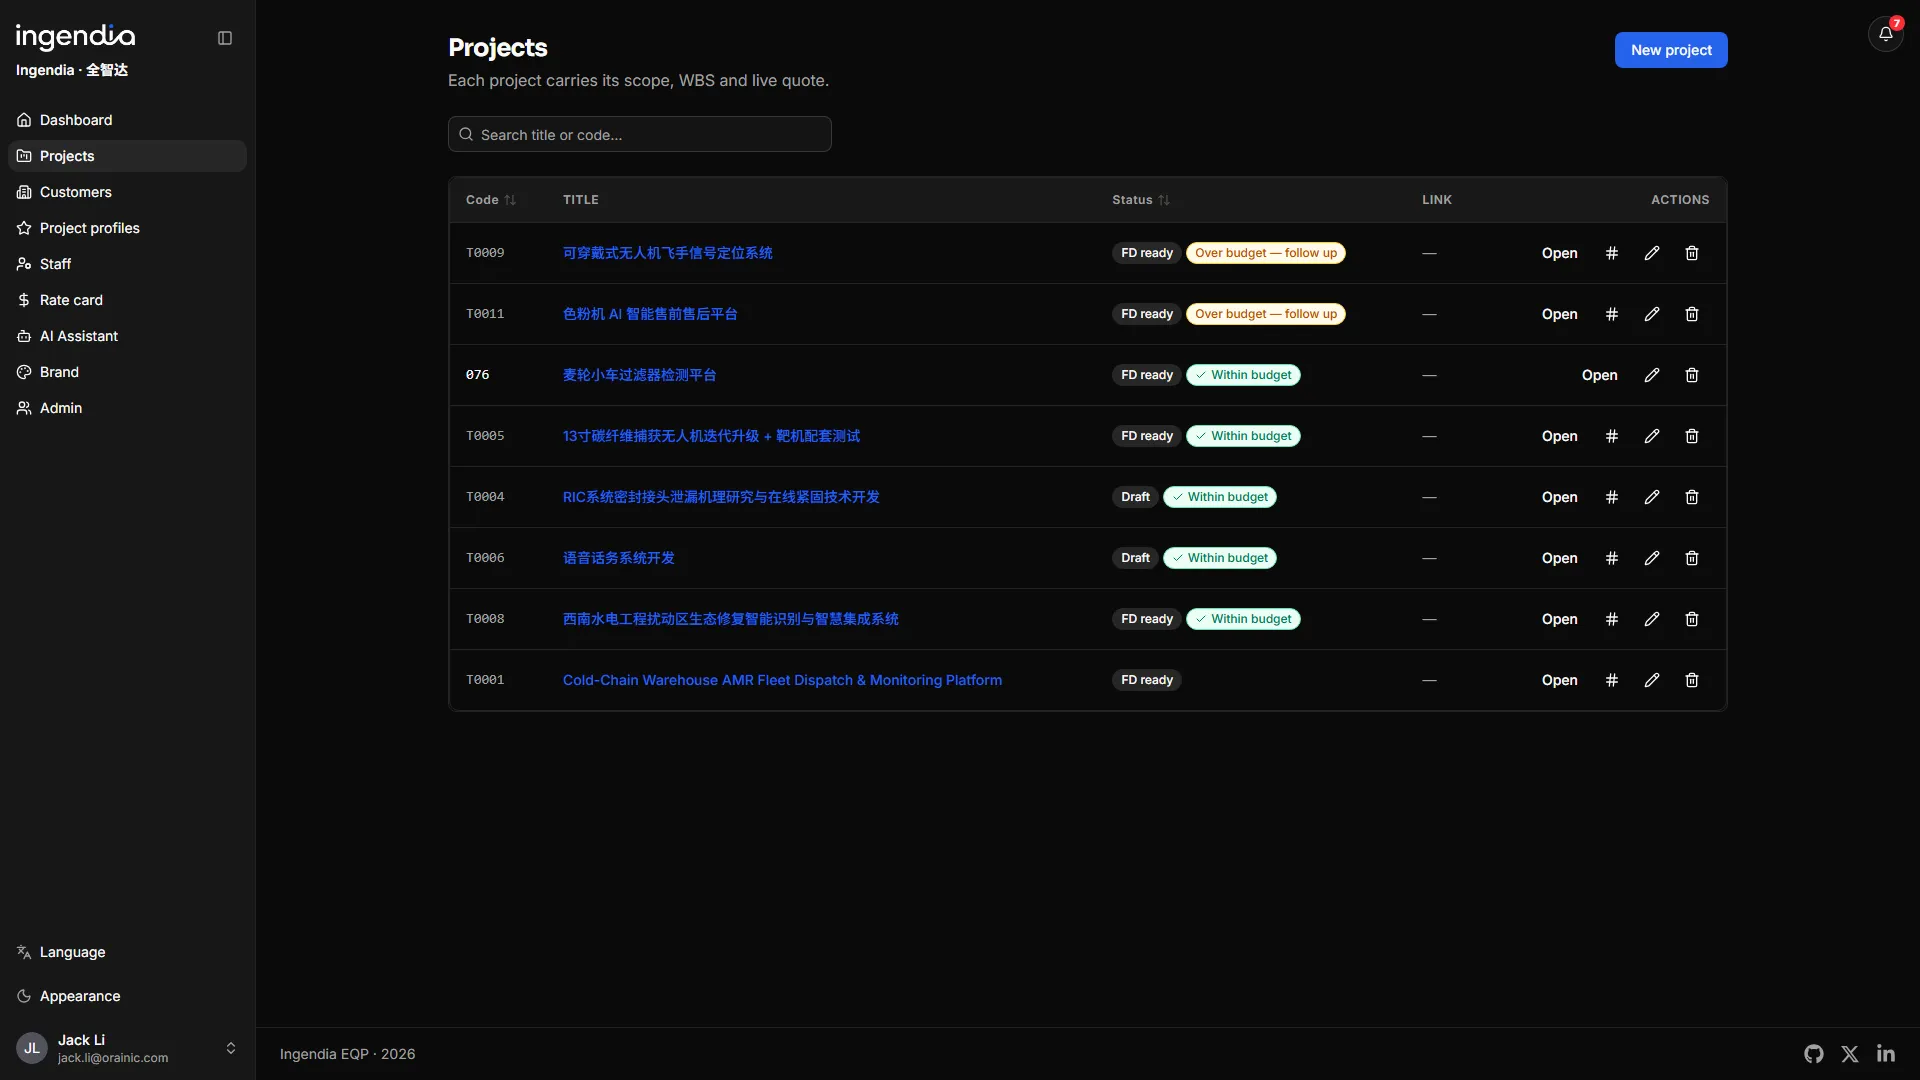Click the hash icon for project T0009
Viewport: 1920px width, 1080px height.
point(1611,253)
